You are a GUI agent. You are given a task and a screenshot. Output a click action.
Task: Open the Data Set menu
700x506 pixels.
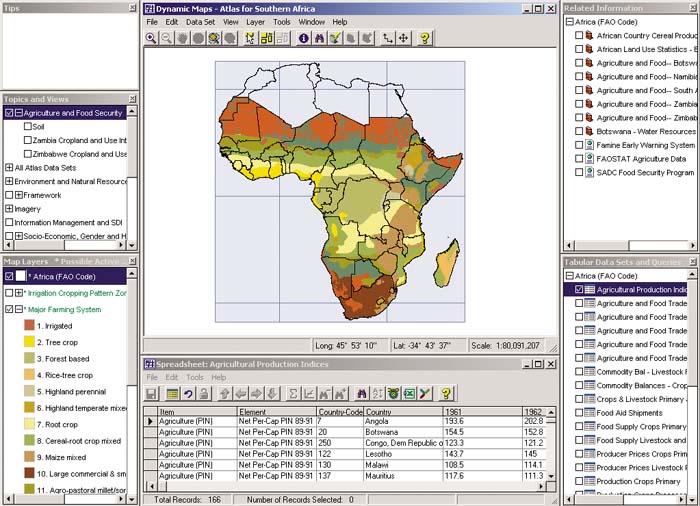pyautogui.click(x=200, y=22)
